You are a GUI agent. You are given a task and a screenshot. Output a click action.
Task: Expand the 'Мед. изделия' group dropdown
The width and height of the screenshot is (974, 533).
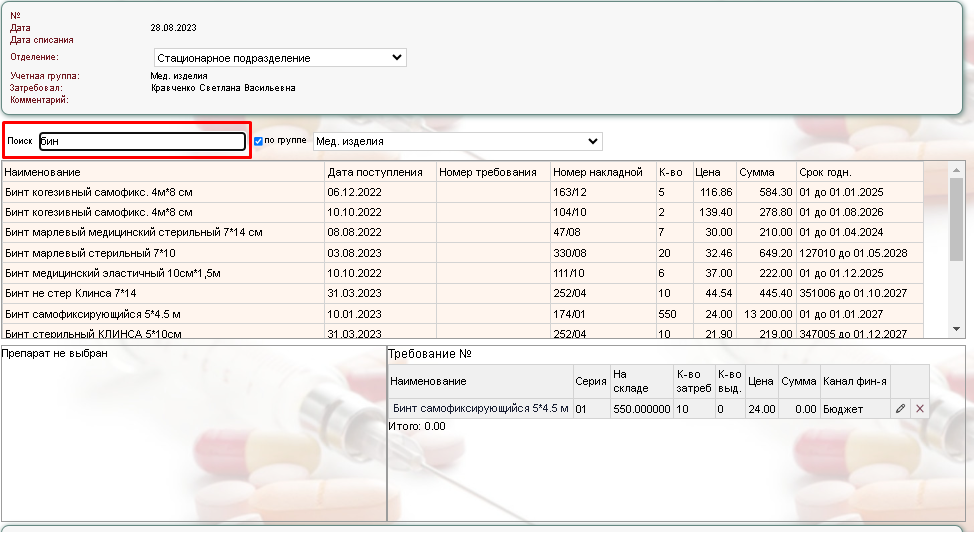(458, 141)
